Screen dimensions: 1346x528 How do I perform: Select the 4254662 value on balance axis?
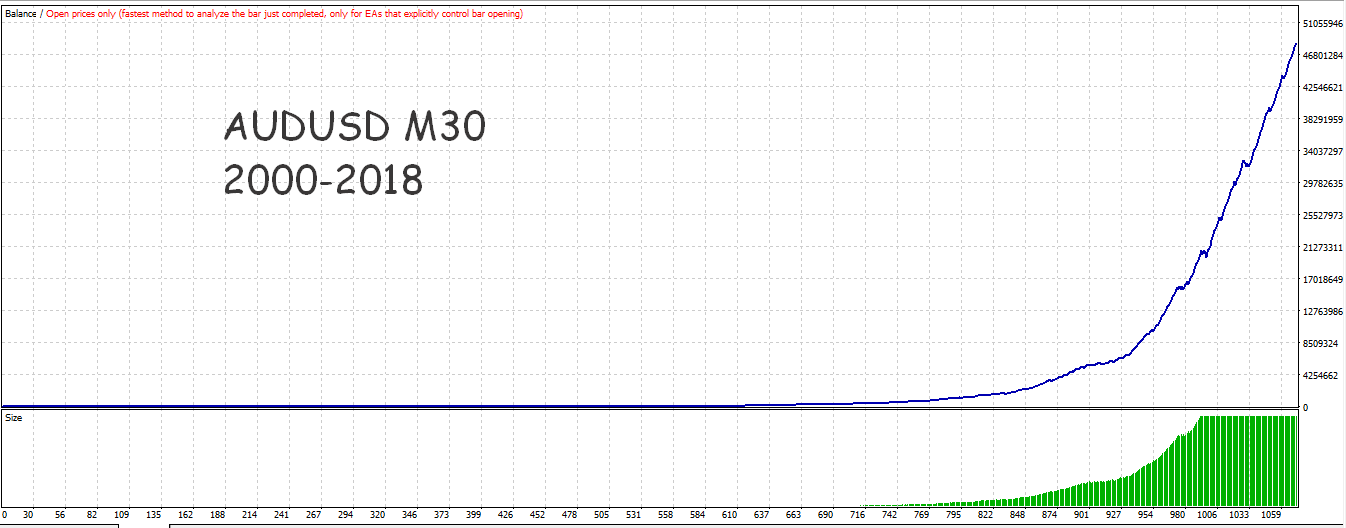tap(1320, 376)
